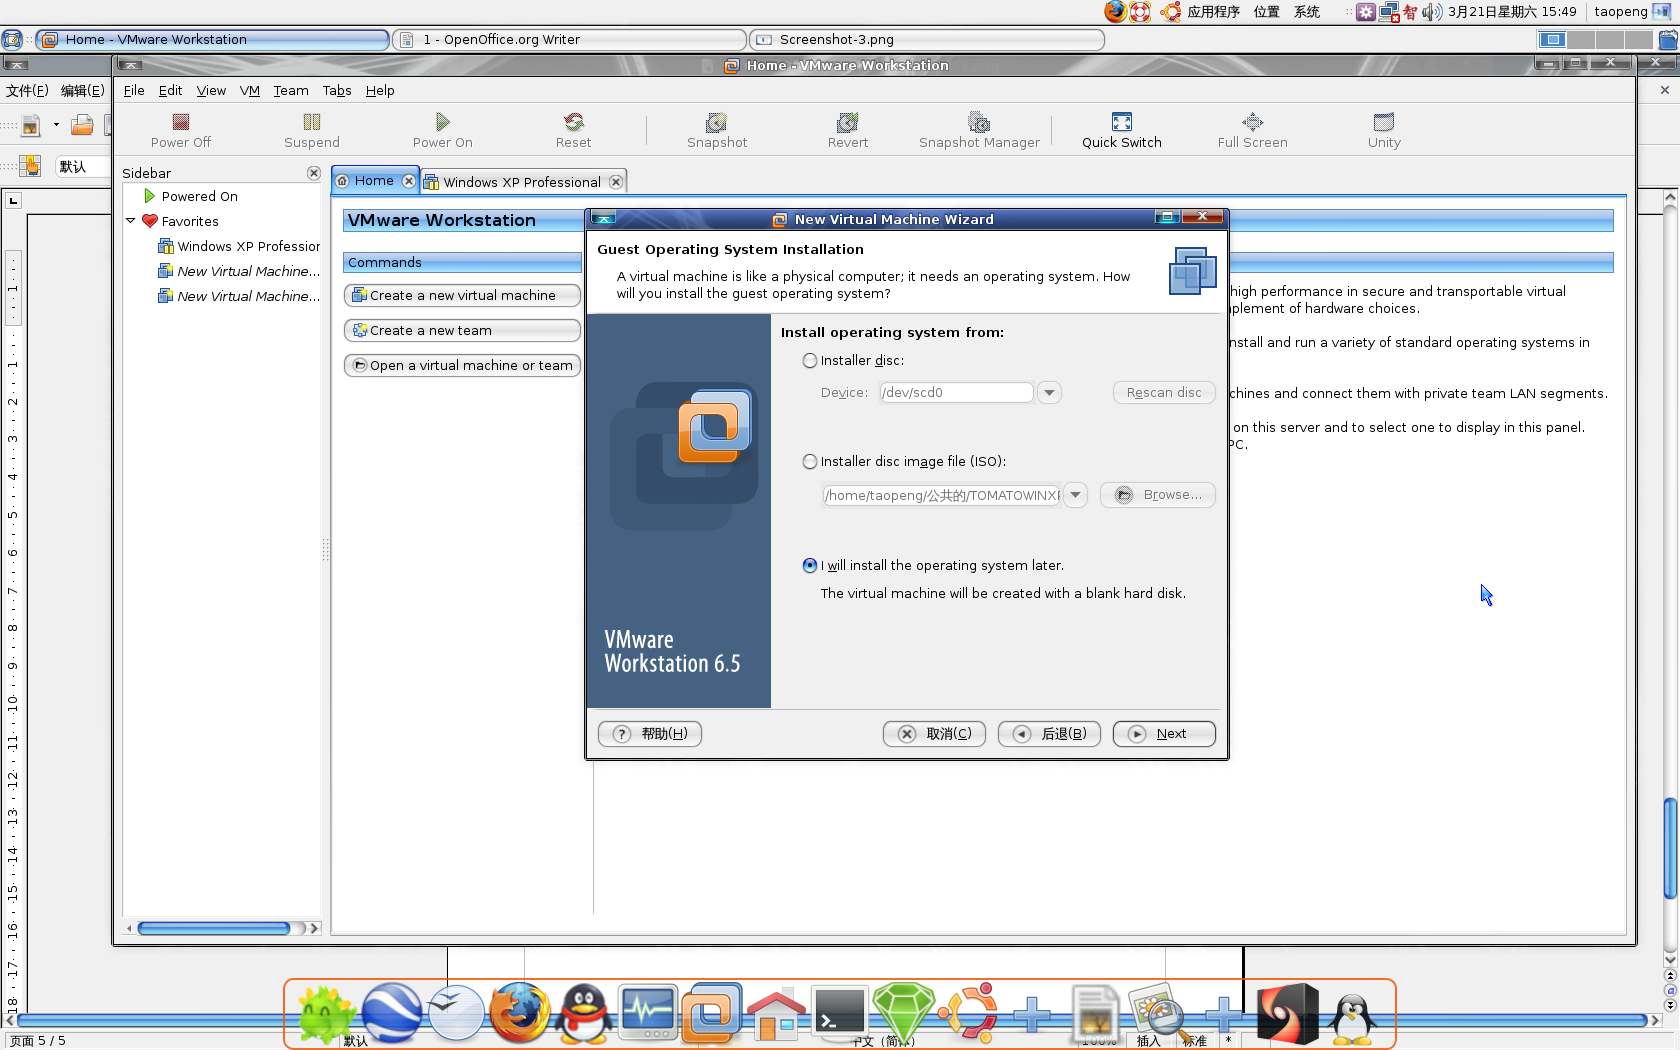Click the Next button in wizard
Viewport: 1680px width, 1050px height.
pos(1164,734)
